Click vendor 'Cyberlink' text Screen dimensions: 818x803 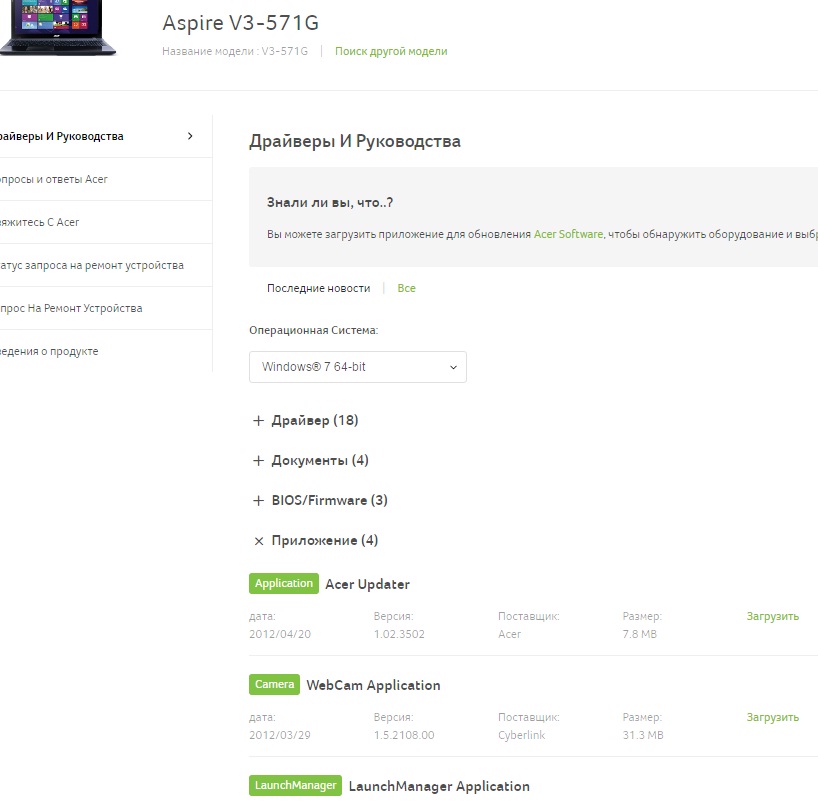(x=522, y=735)
